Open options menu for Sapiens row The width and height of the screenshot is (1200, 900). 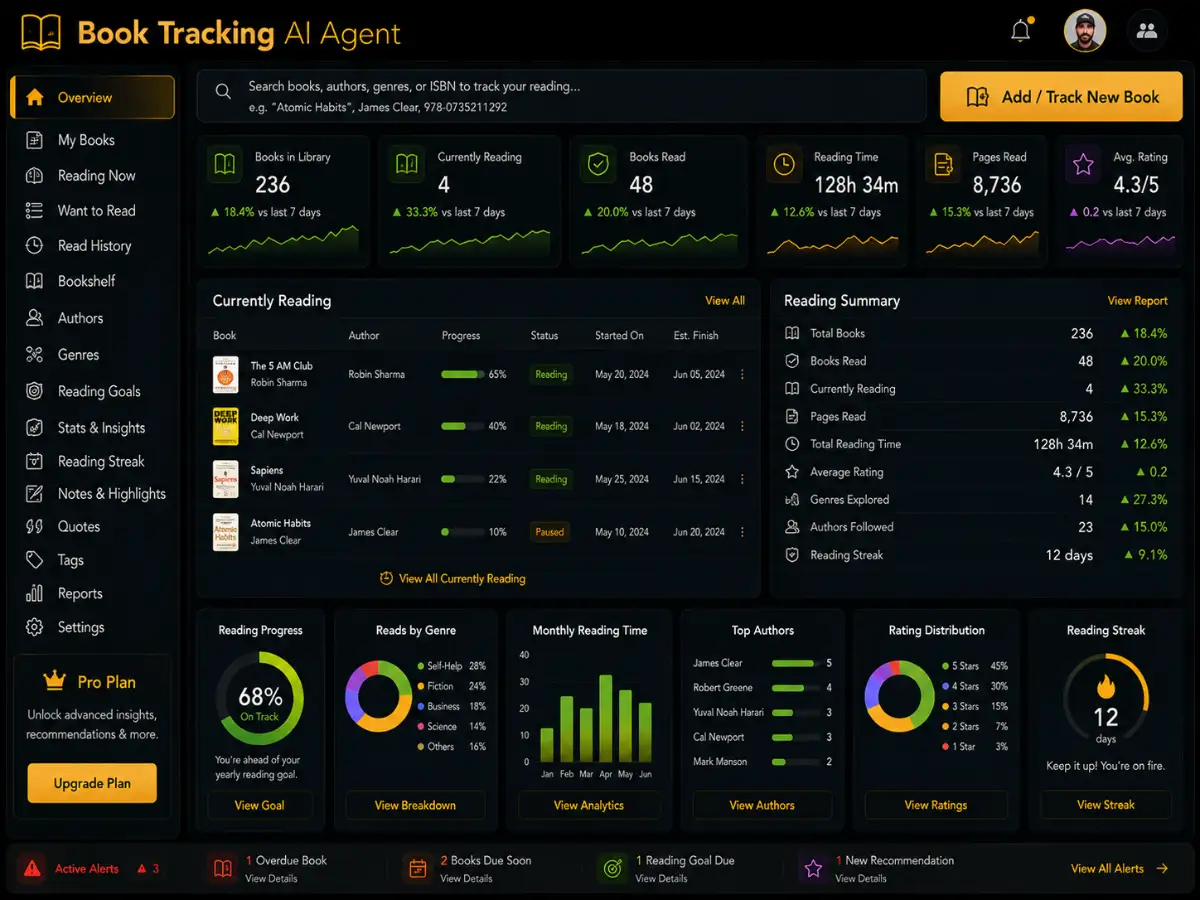coord(742,479)
